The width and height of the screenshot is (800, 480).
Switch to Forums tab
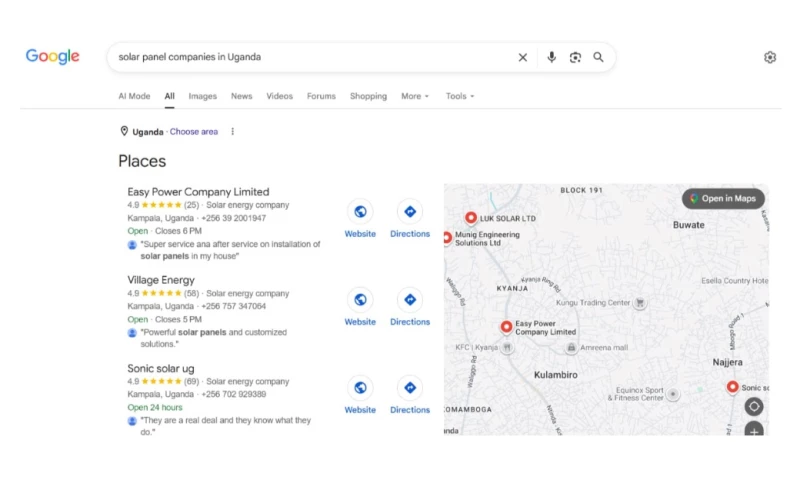321,96
